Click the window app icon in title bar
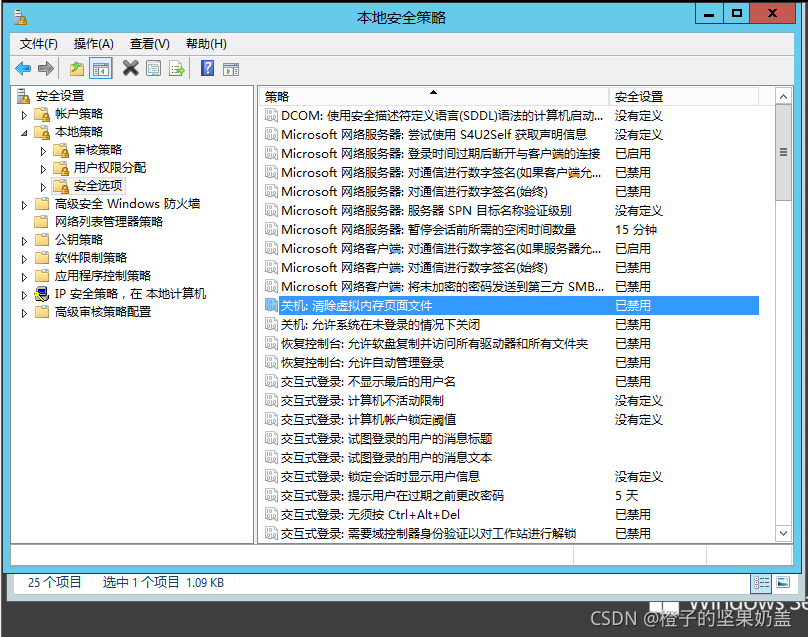 [20, 17]
